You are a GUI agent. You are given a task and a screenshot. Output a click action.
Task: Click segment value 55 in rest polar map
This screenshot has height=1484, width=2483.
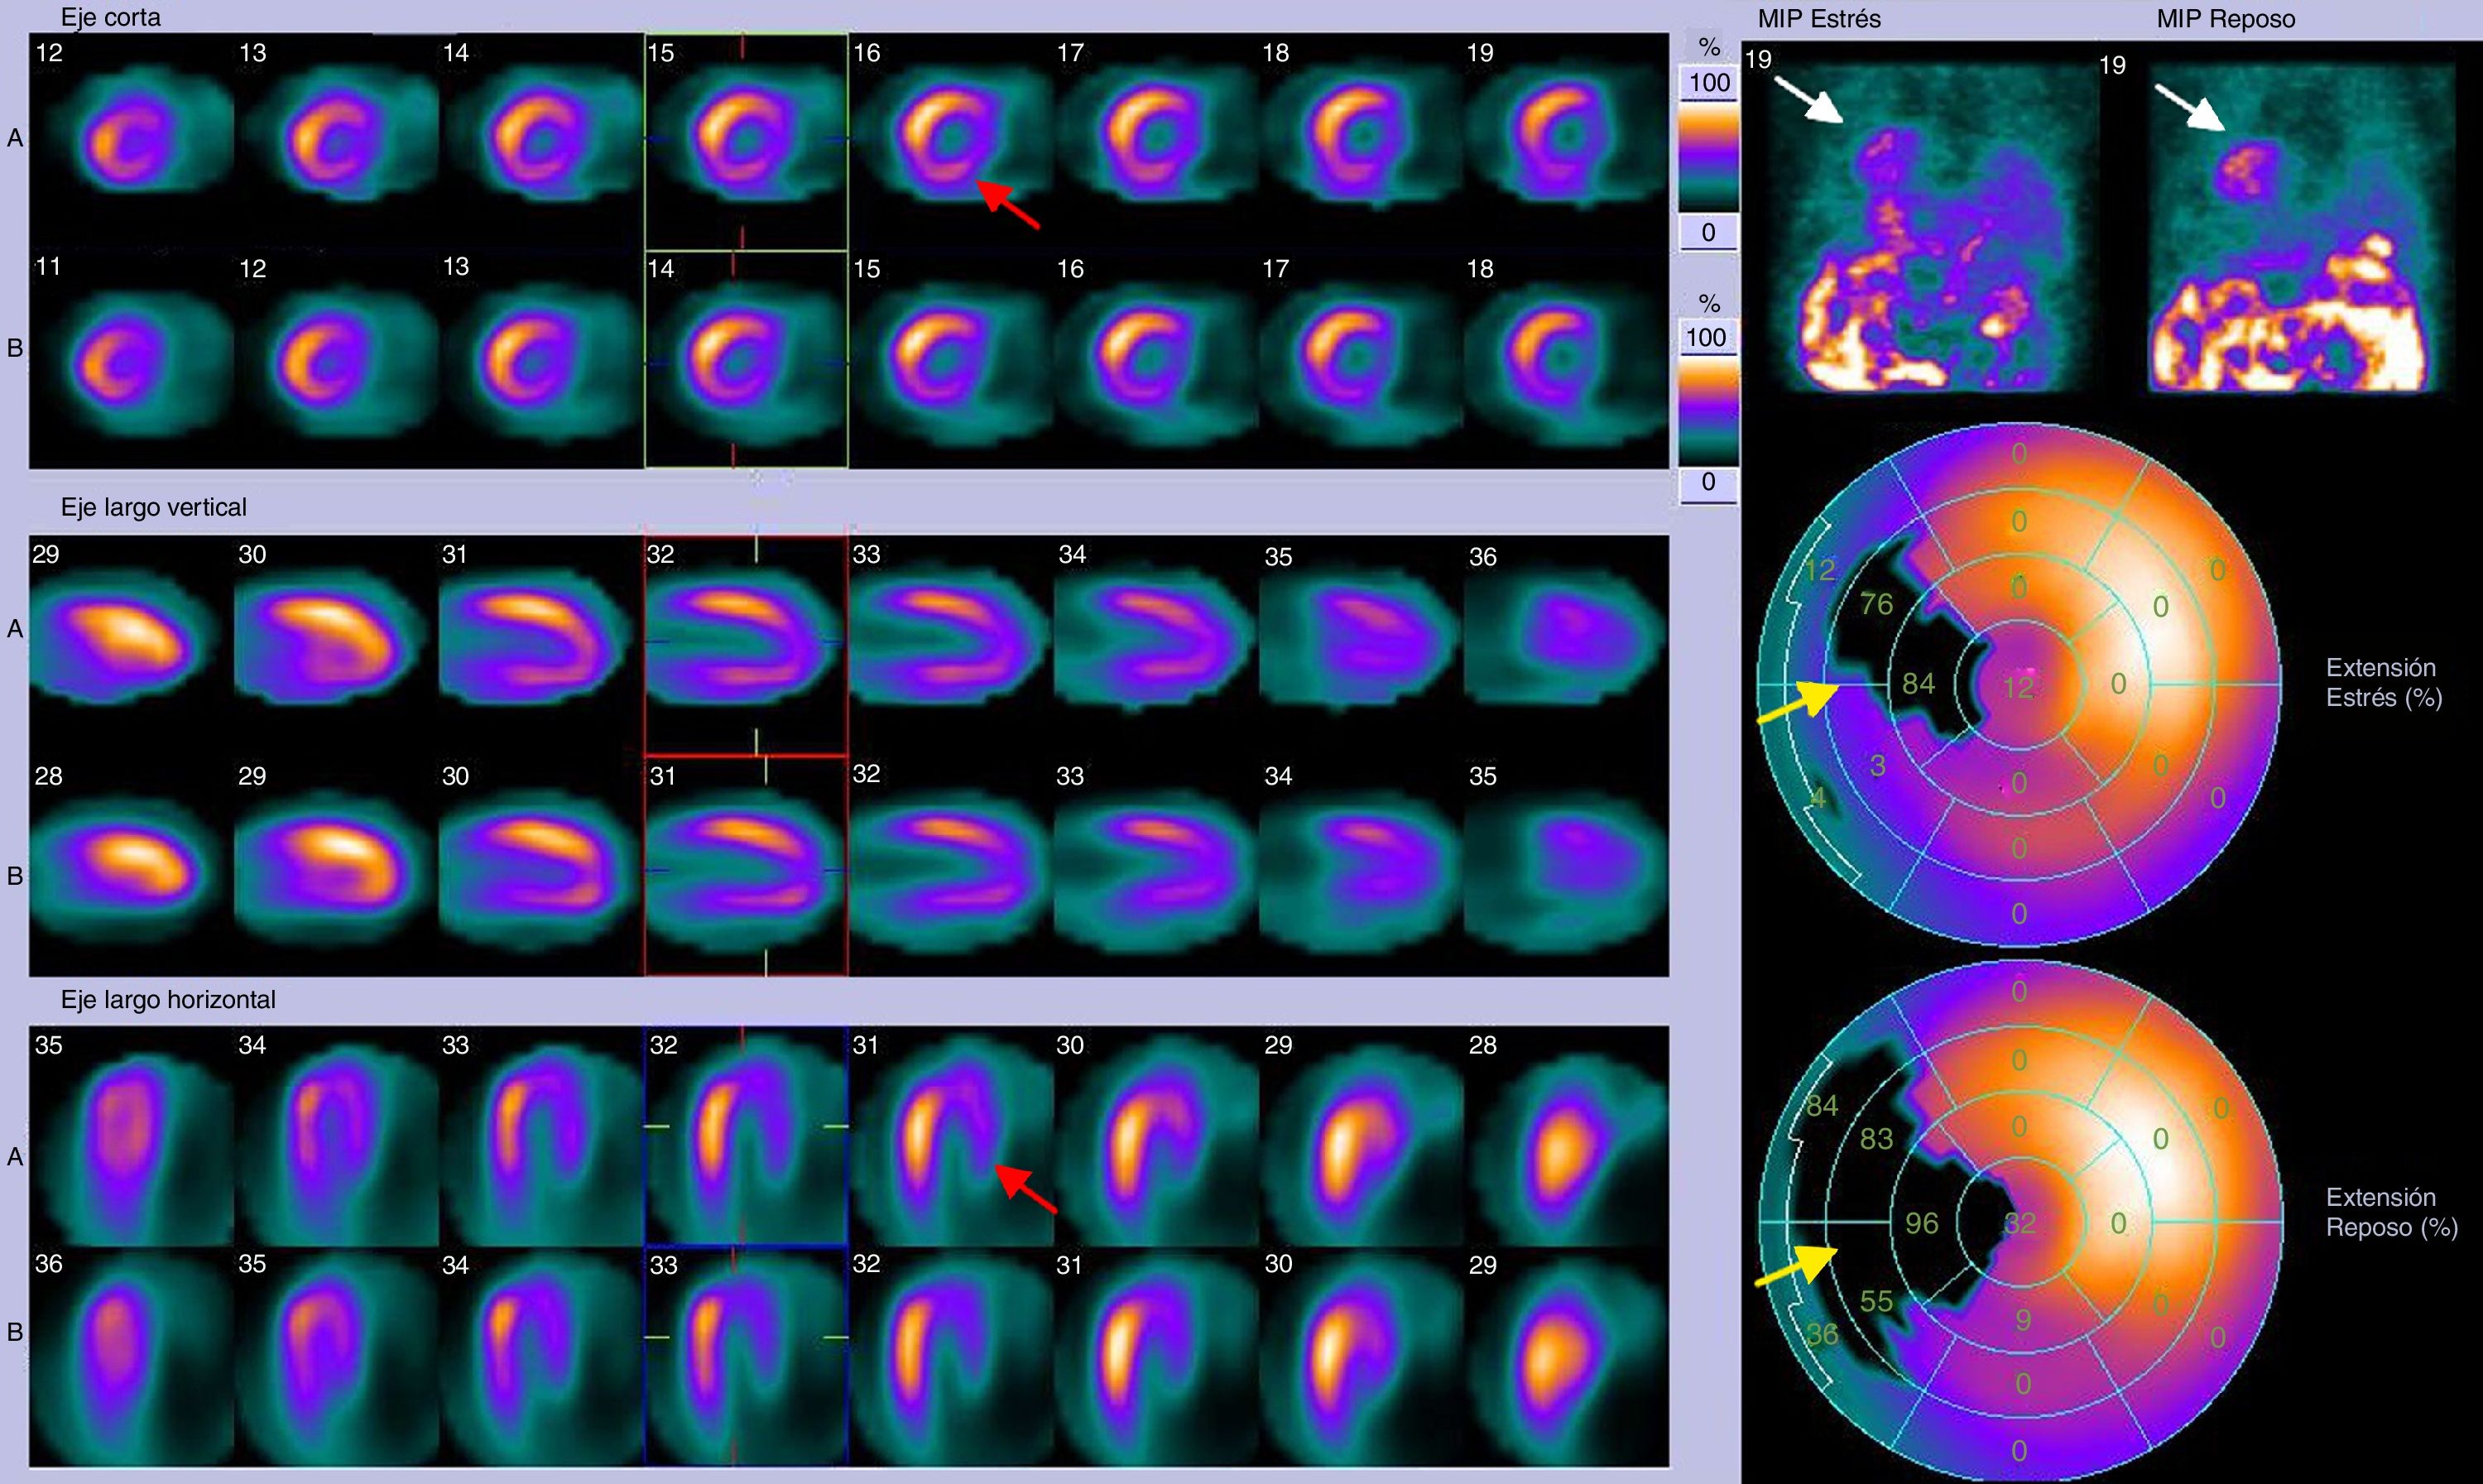coord(1876,1301)
